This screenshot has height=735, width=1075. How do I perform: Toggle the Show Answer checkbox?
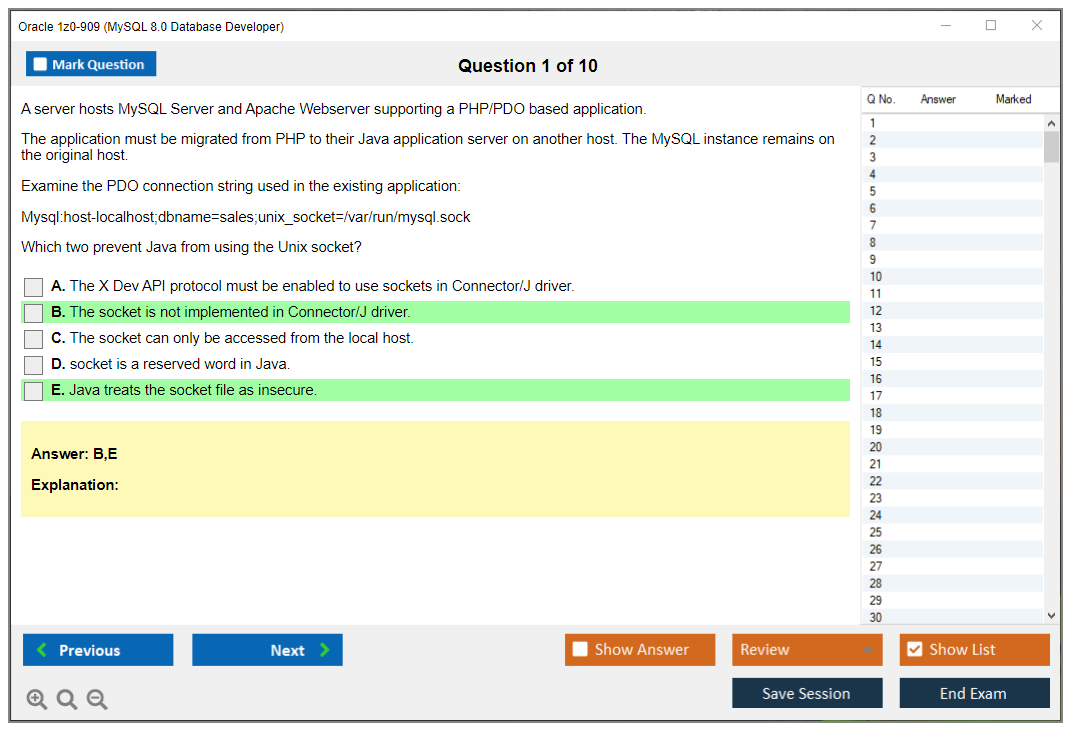[x=580, y=649]
